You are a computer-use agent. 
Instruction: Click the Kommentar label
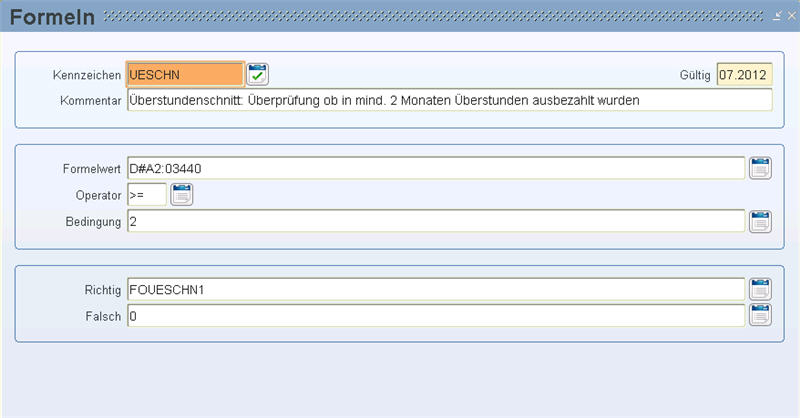91,101
